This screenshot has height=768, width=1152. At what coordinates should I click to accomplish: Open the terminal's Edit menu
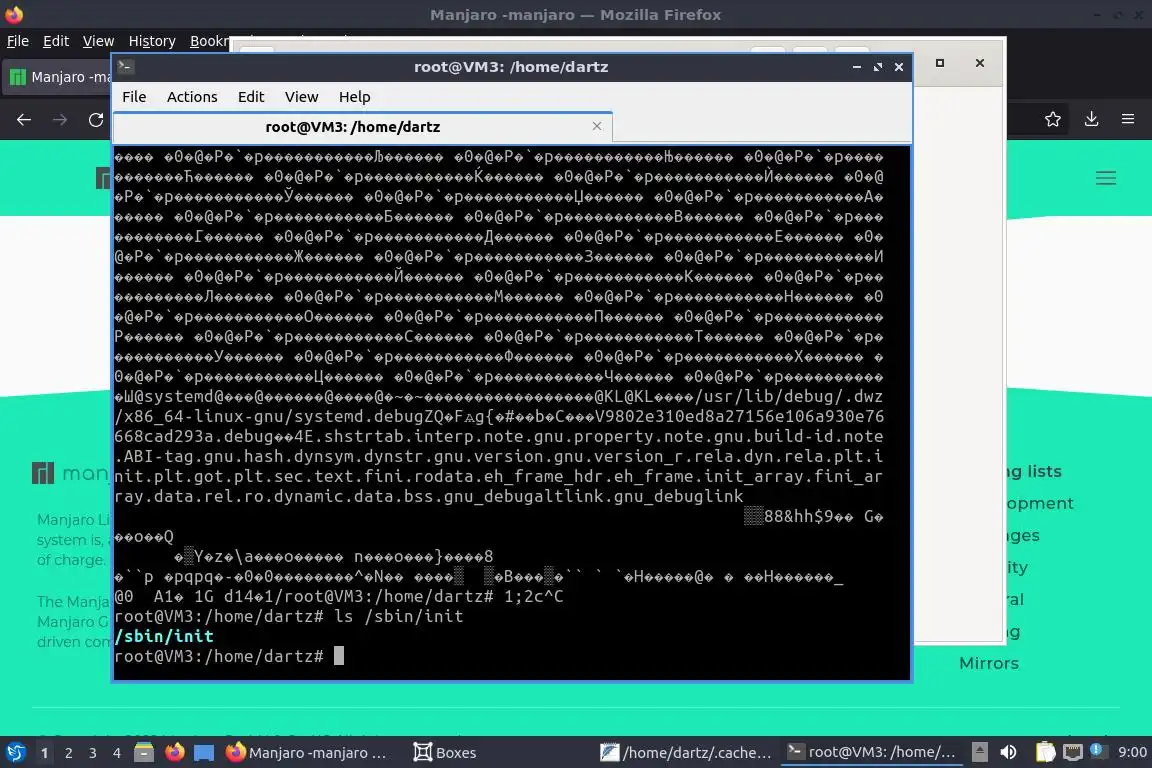pos(251,97)
